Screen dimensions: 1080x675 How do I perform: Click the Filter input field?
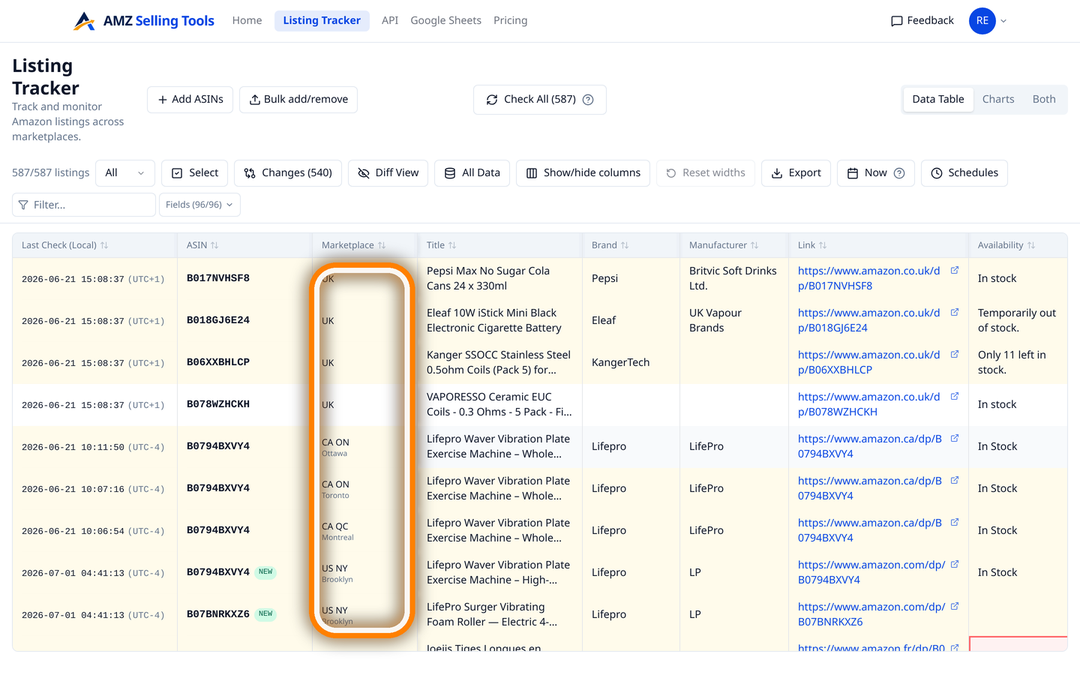[x=84, y=205]
